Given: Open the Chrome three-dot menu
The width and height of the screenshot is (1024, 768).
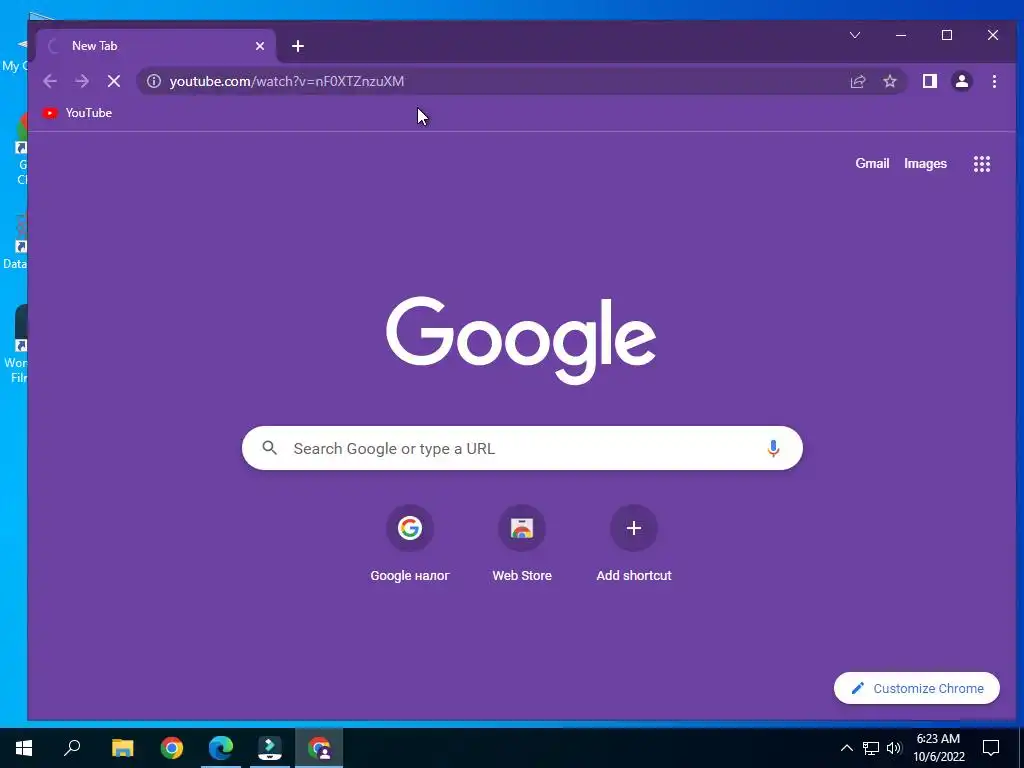Looking at the screenshot, I should [x=994, y=81].
